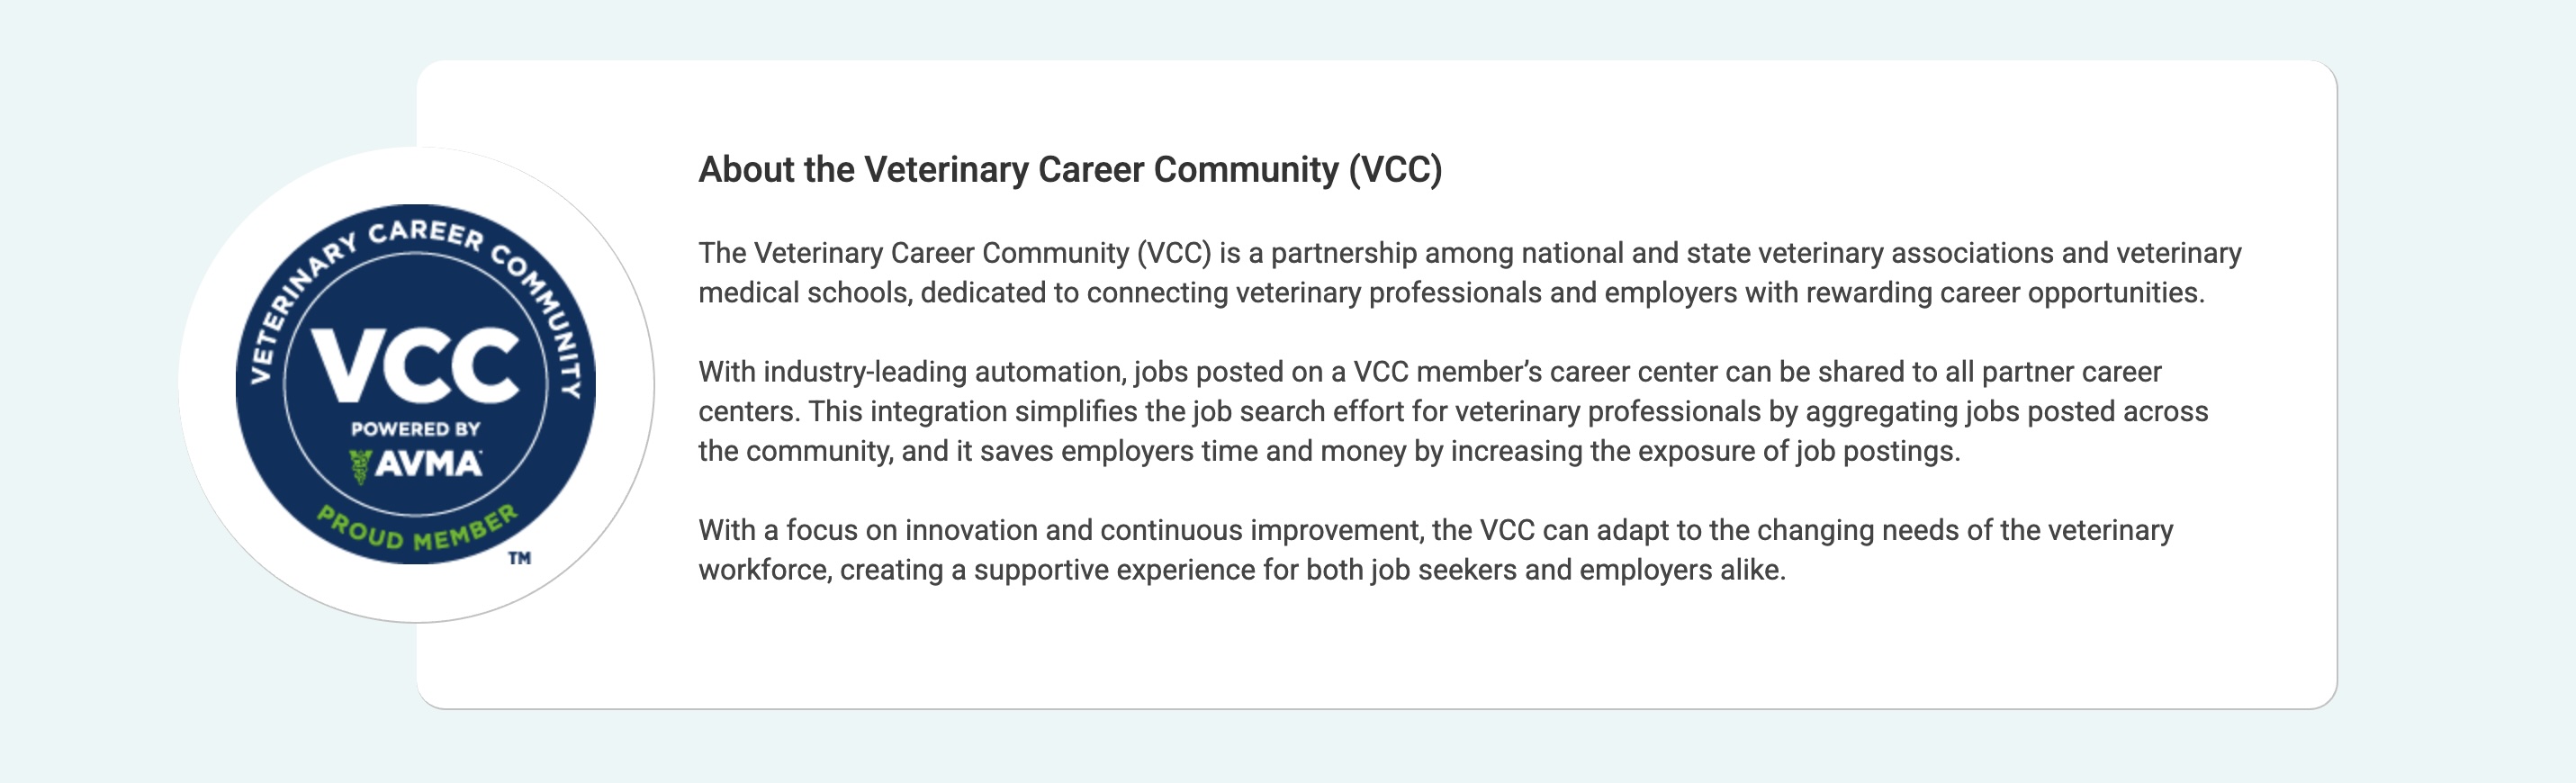This screenshot has height=783, width=2576.
Task: Click the green Proud Member text
Action: (418, 528)
